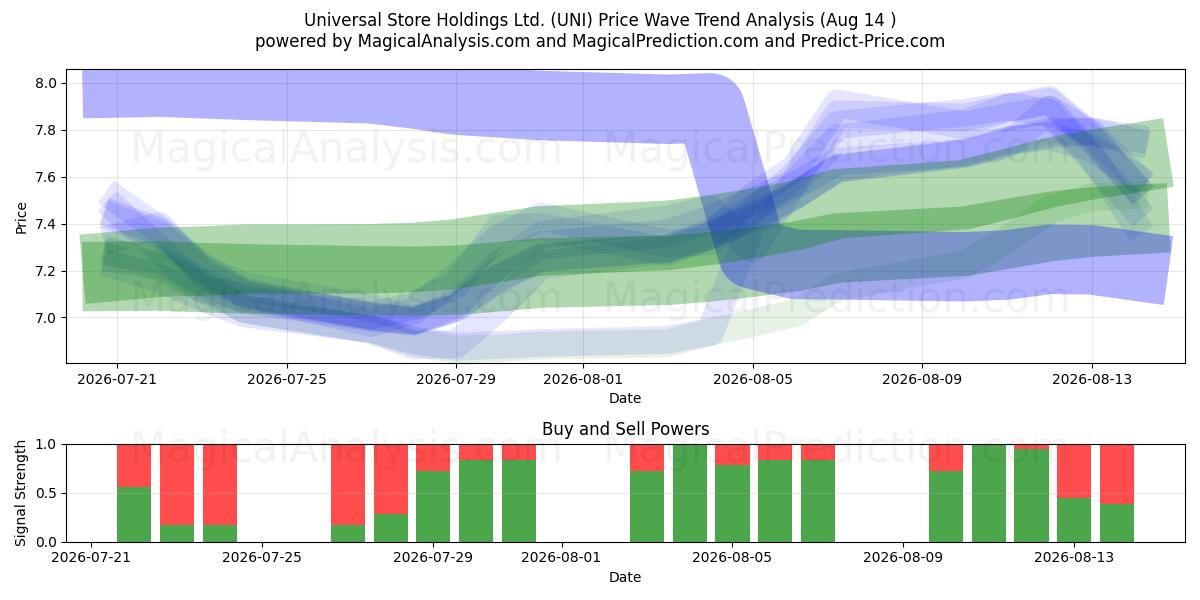The height and width of the screenshot is (600, 1200).
Task: Click the 1.0 signal strength tick
Action: (x=48, y=444)
